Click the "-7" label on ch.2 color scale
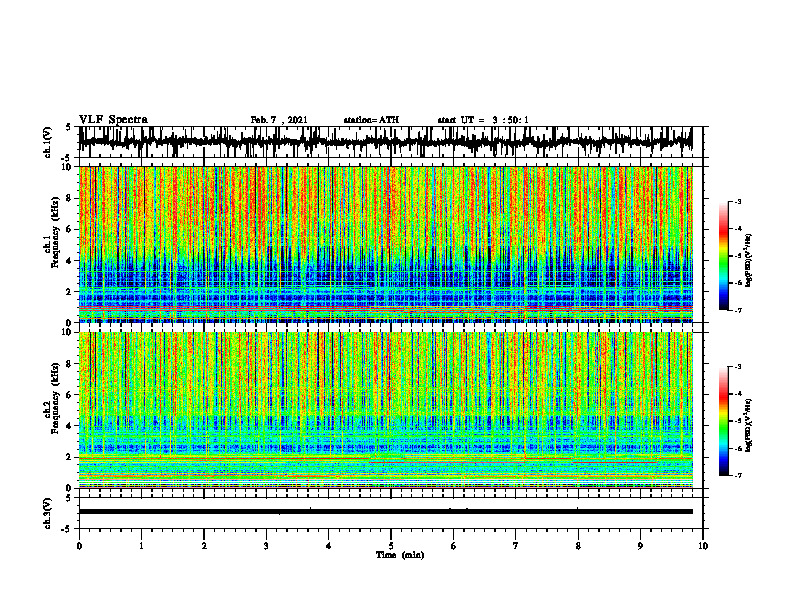Viewport: 792px width, 612px height. (738, 476)
